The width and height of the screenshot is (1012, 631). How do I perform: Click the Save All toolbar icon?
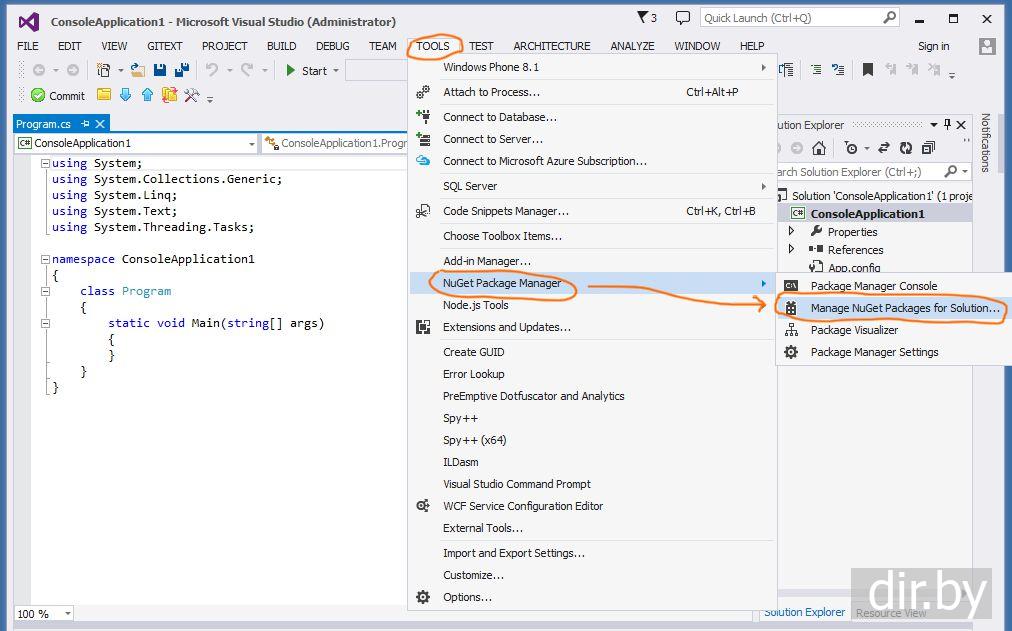click(x=182, y=70)
